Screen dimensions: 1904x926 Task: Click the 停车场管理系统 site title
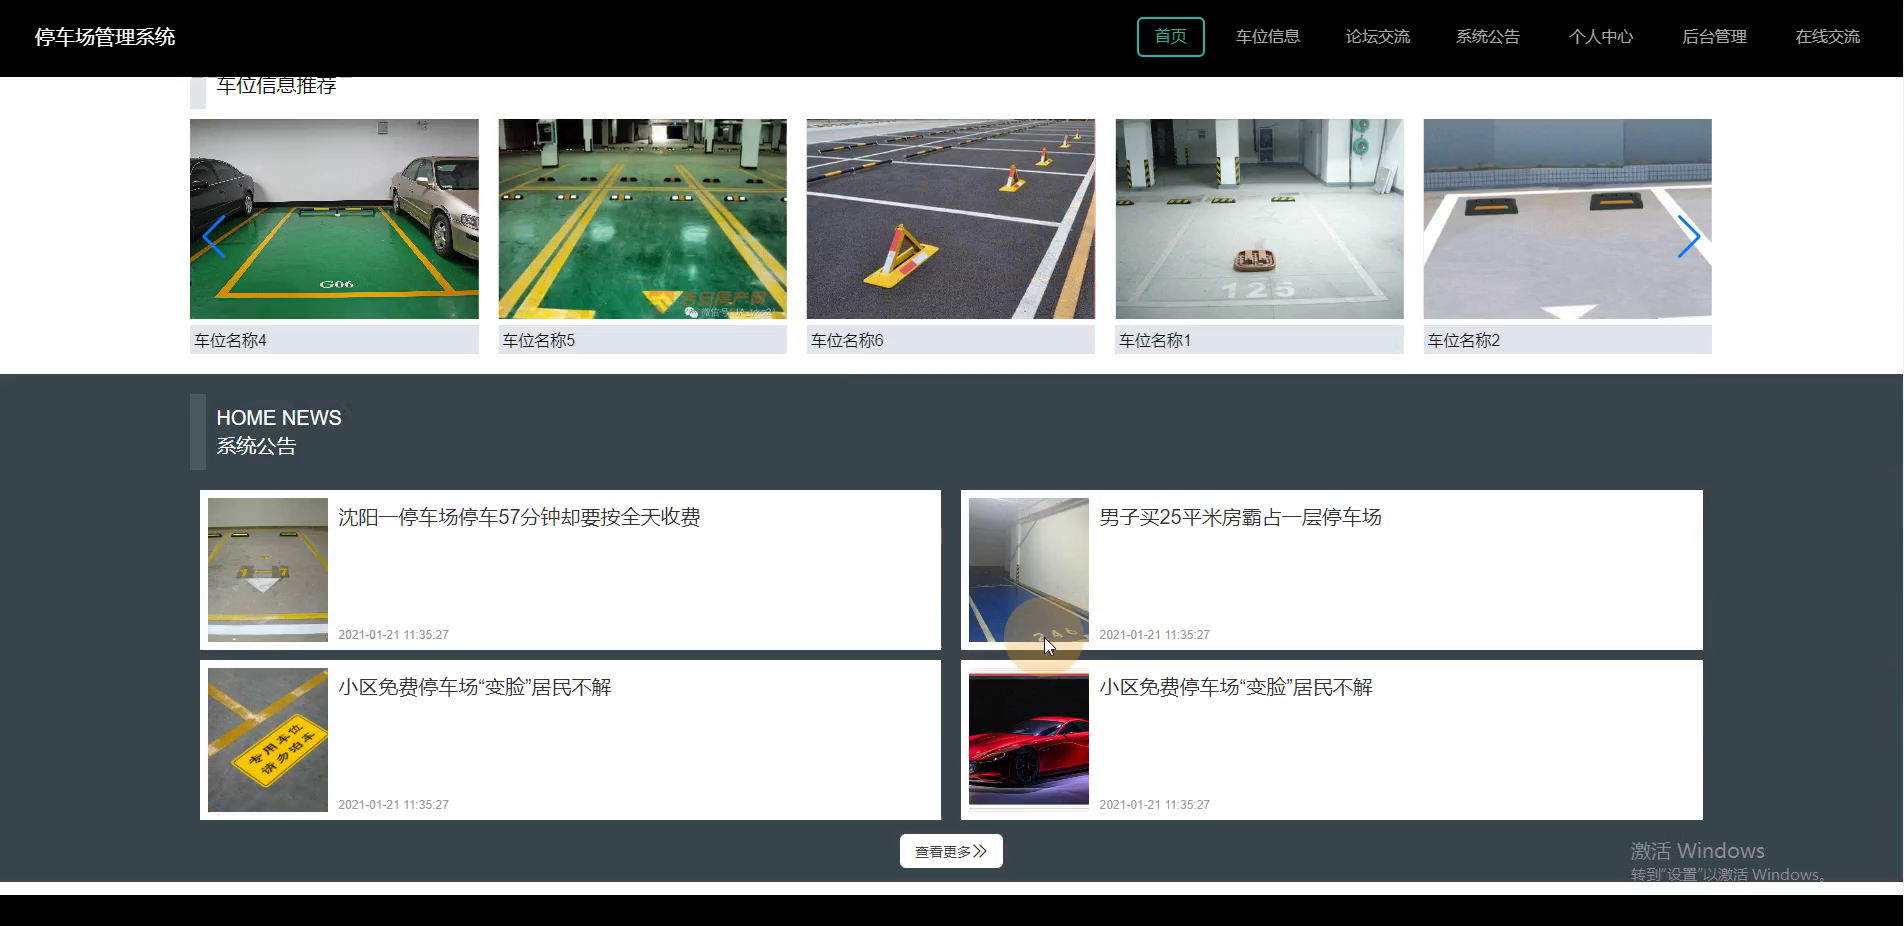coord(105,37)
